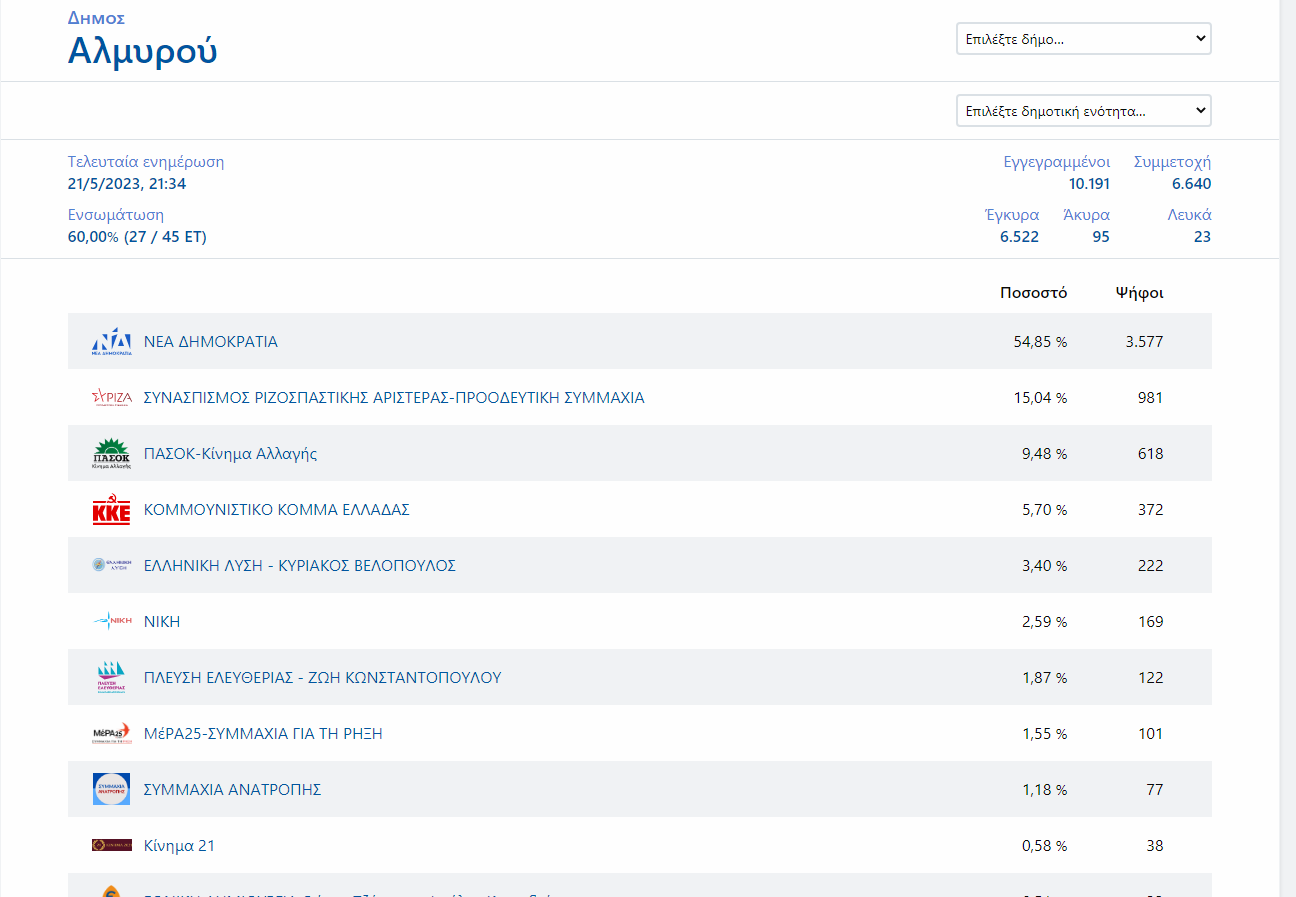The width and height of the screenshot is (1296, 897).
Task: Open the 'Επιλέξτε δήμο...' dropdown
Action: pos(1083,39)
